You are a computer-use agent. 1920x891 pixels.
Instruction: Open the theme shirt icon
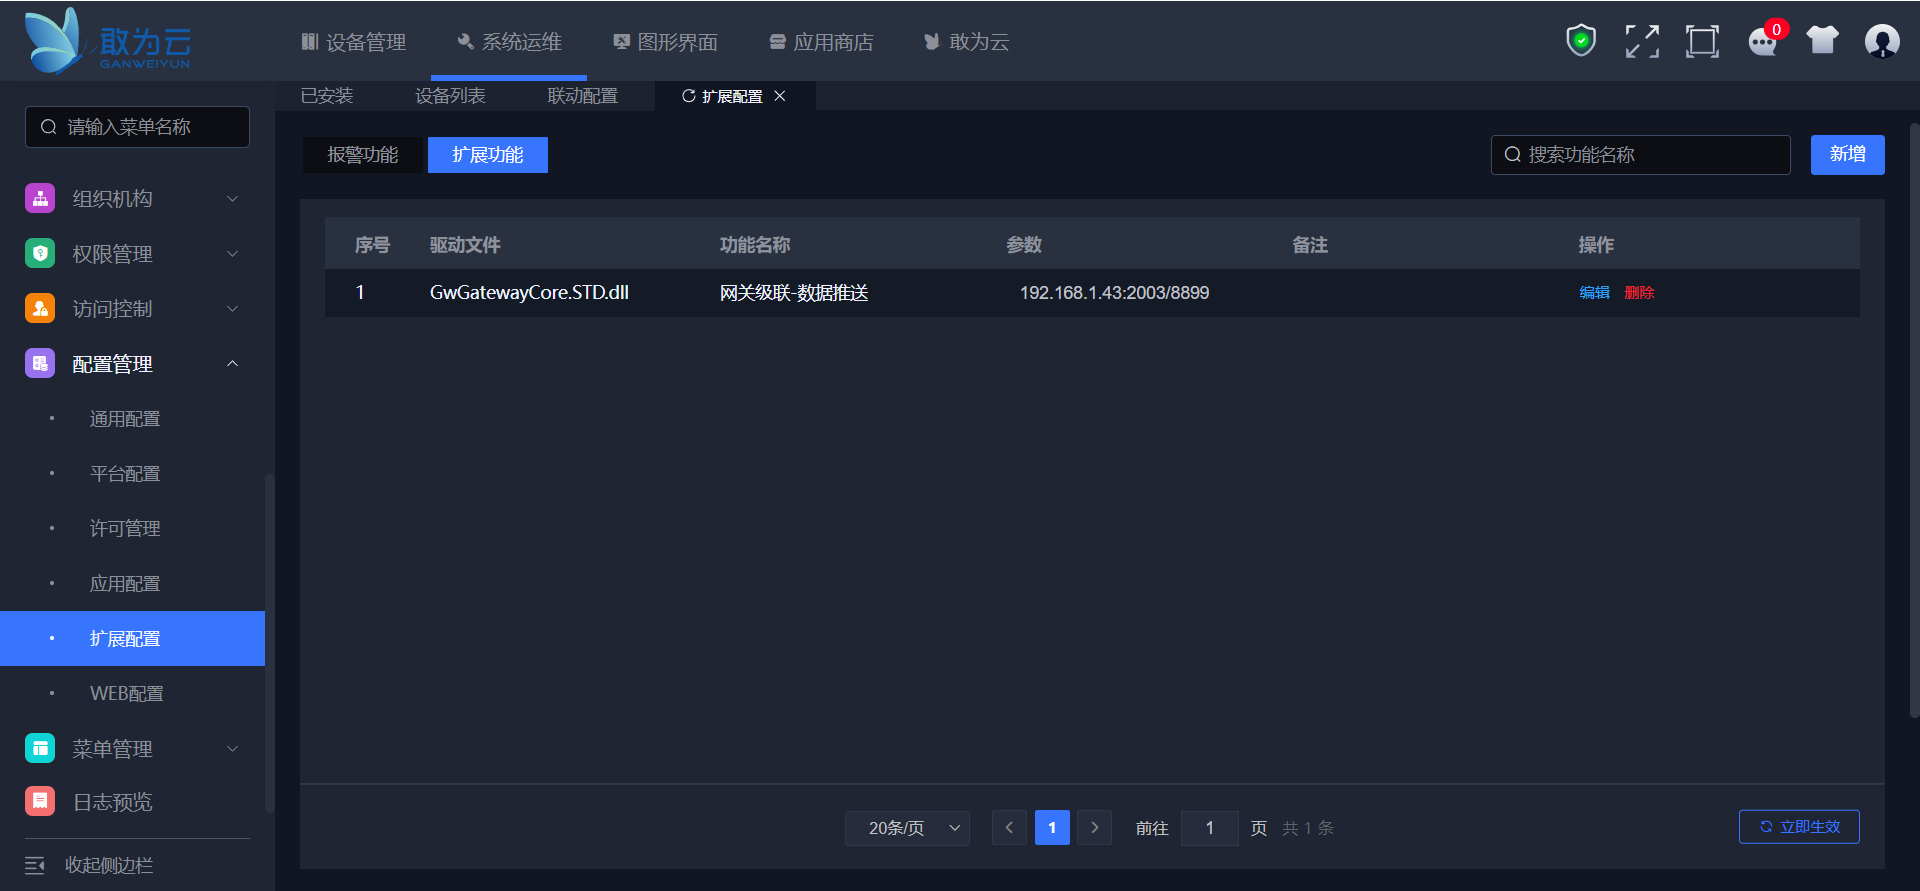1823,40
